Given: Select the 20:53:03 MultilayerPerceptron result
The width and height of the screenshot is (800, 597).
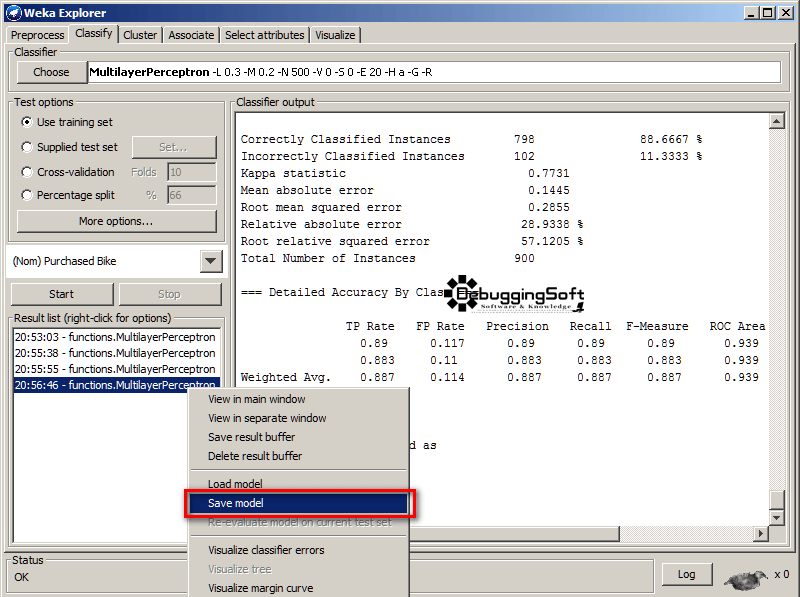Looking at the screenshot, I should pyautogui.click(x=116, y=337).
